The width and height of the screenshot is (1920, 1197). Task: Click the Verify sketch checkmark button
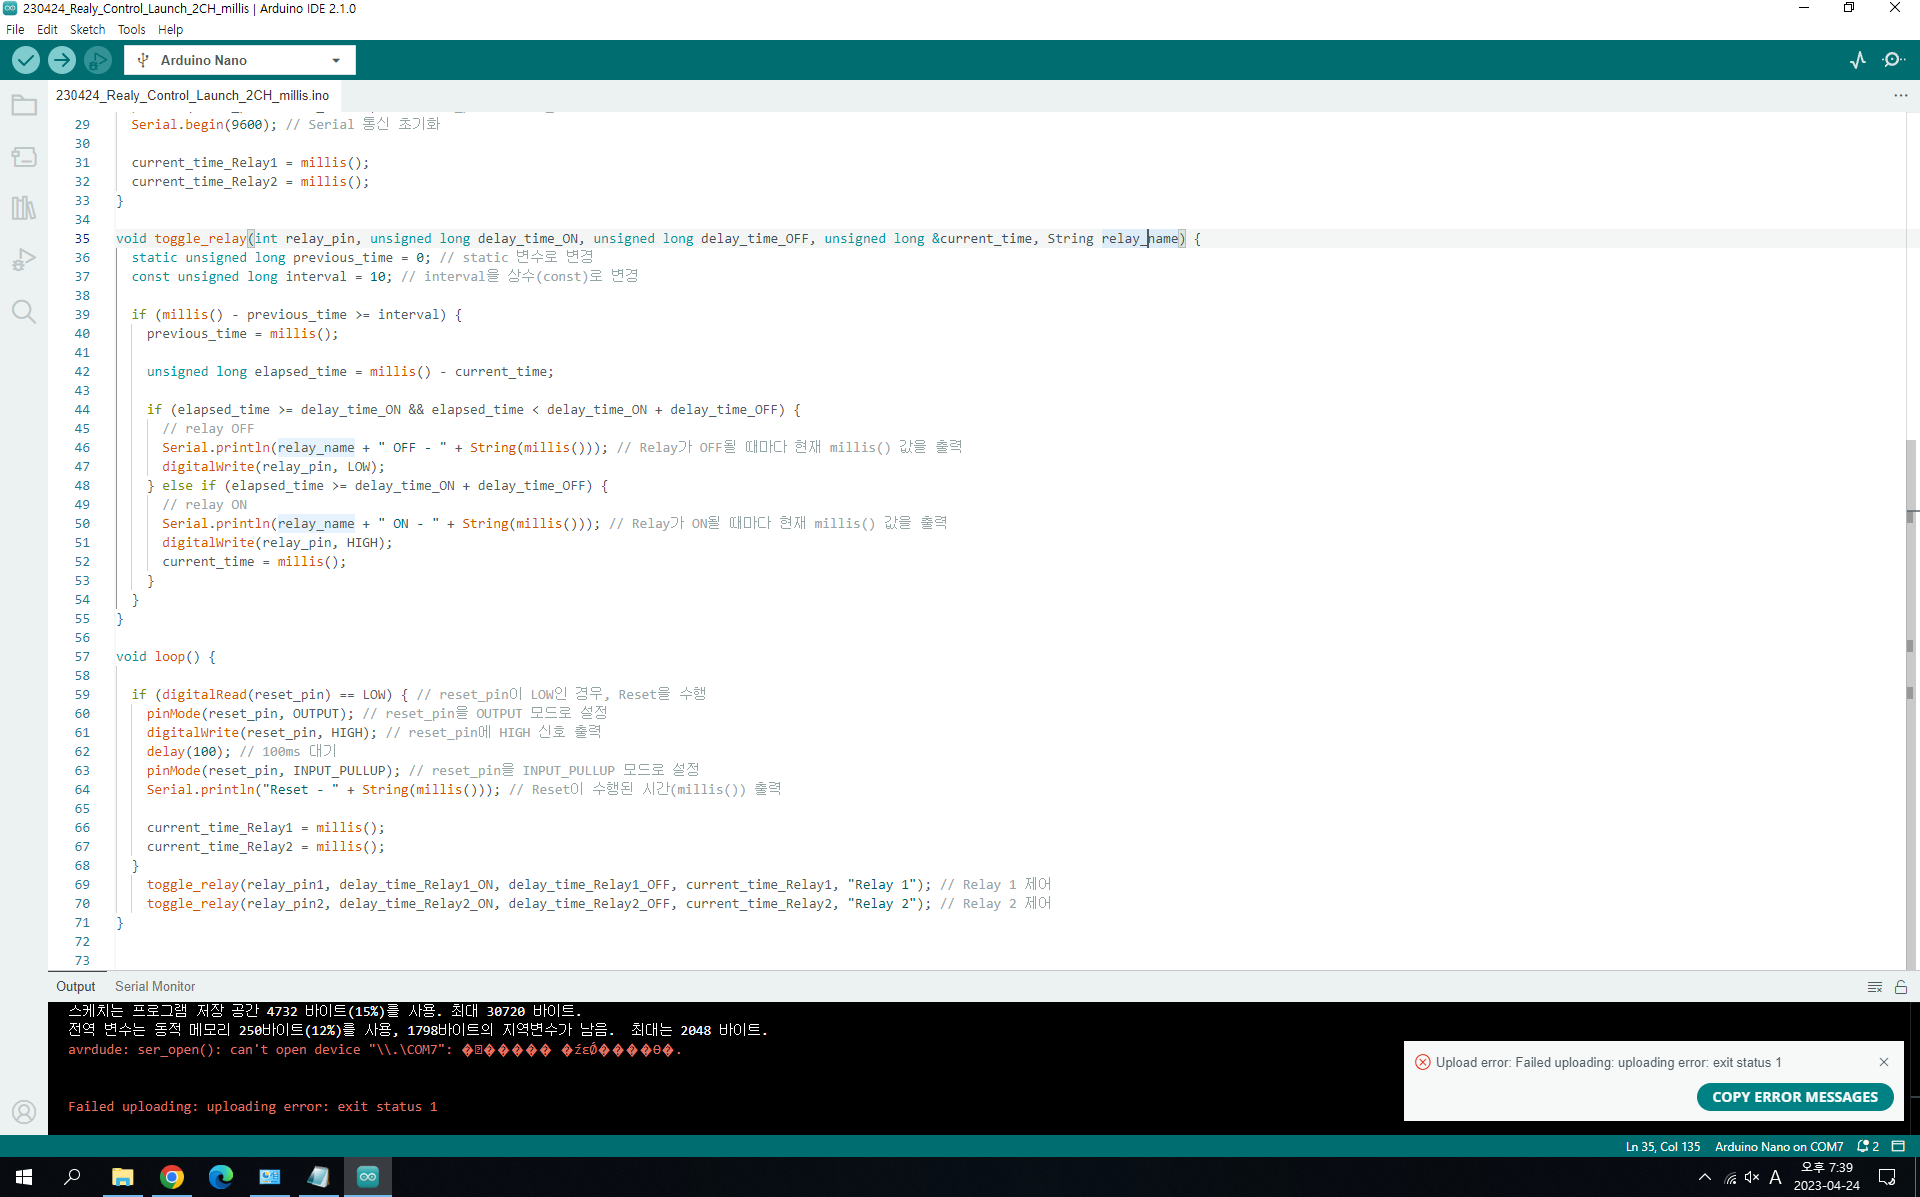tap(26, 60)
